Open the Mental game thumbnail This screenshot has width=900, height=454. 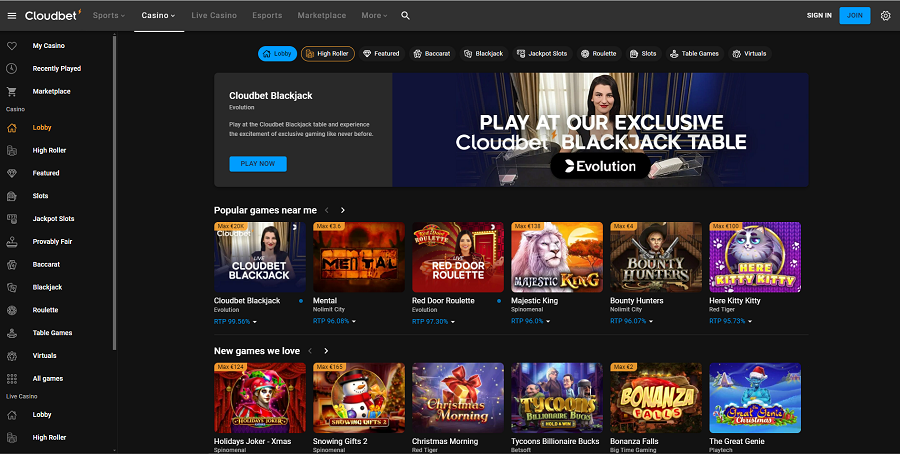(x=359, y=257)
